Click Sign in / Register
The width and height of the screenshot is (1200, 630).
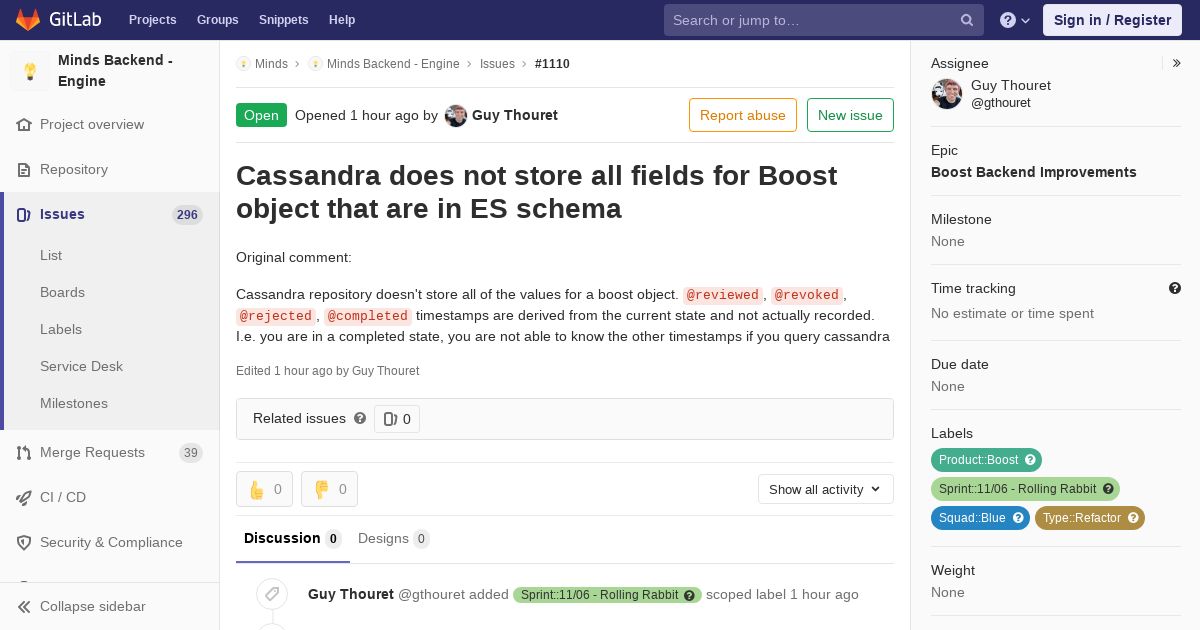[x=1112, y=20]
